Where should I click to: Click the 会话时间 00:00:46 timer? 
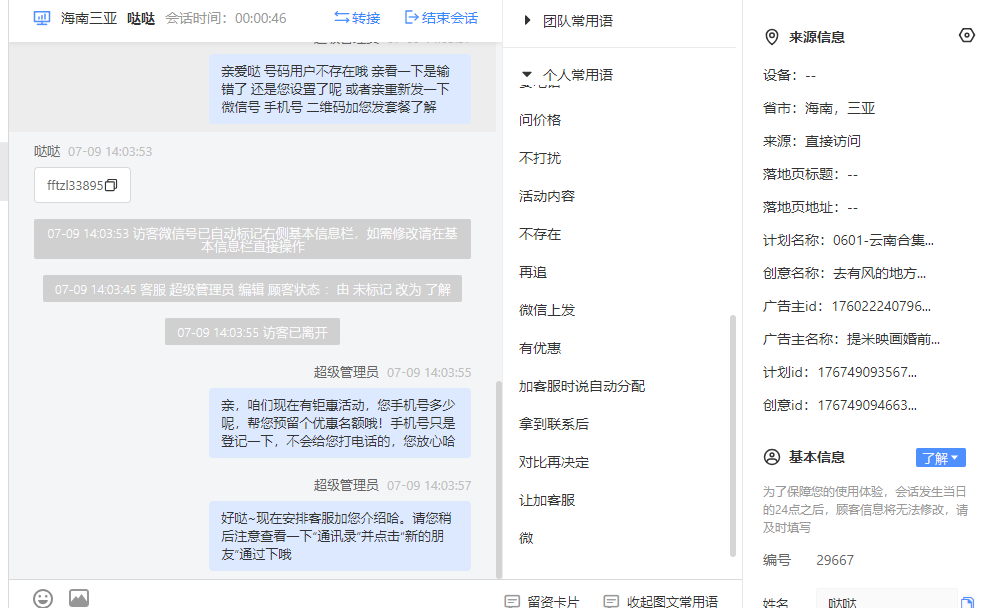click(x=226, y=18)
